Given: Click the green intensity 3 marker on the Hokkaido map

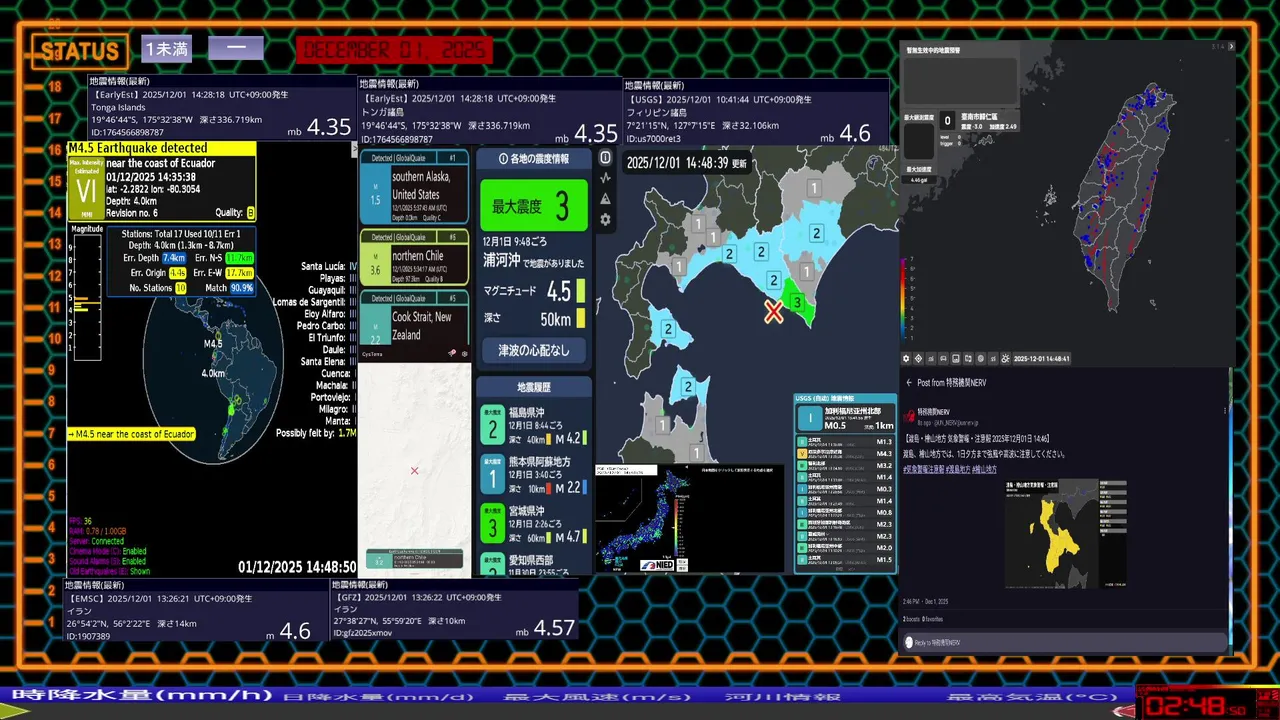Looking at the screenshot, I should (797, 301).
